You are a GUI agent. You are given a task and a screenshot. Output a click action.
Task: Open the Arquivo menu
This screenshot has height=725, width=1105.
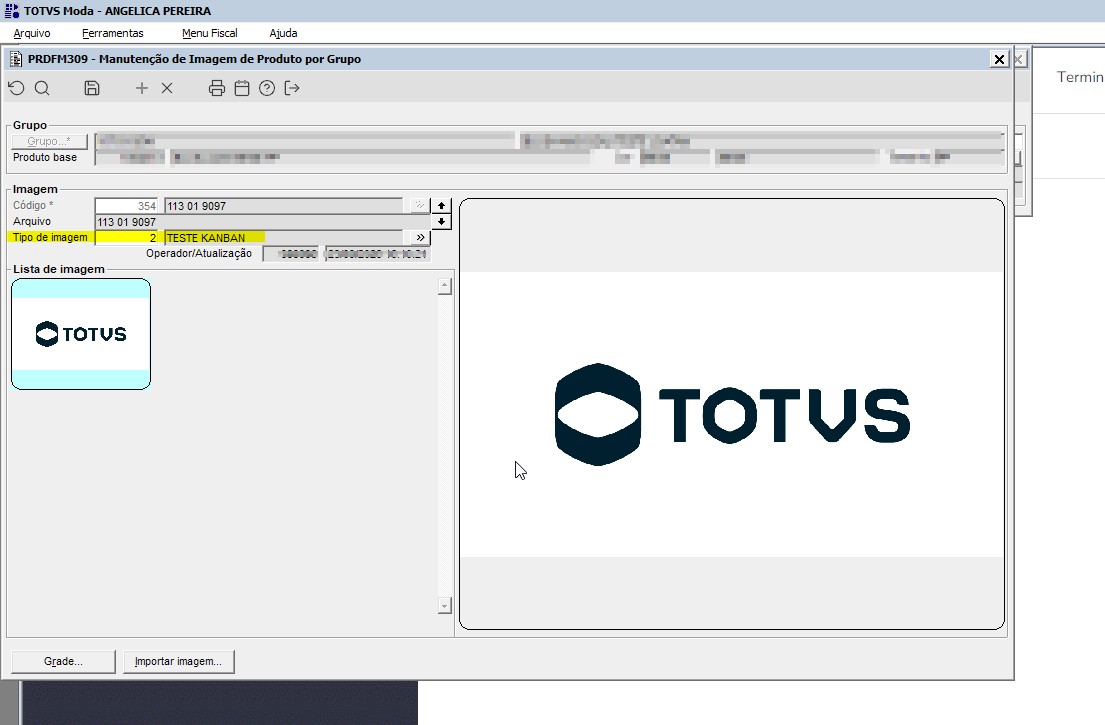(32, 33)
